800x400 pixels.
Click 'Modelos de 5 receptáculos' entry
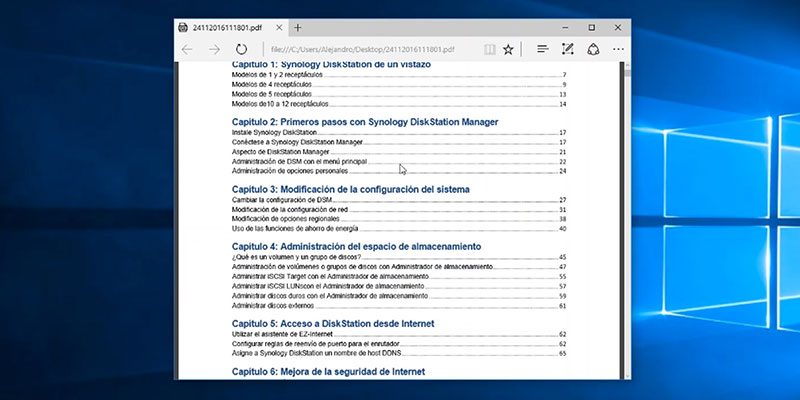399,94
